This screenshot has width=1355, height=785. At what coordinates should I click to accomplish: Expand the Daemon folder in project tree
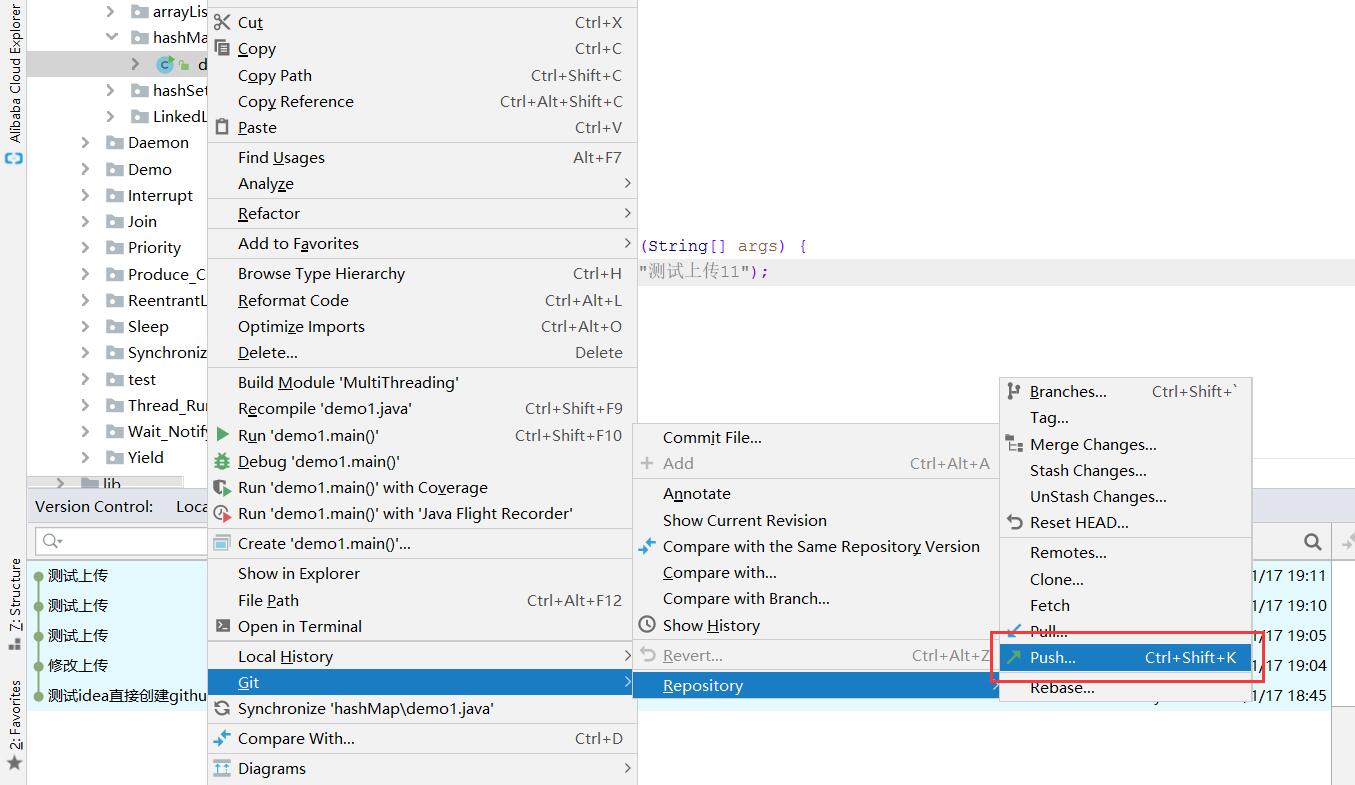(x=86, y=143)
